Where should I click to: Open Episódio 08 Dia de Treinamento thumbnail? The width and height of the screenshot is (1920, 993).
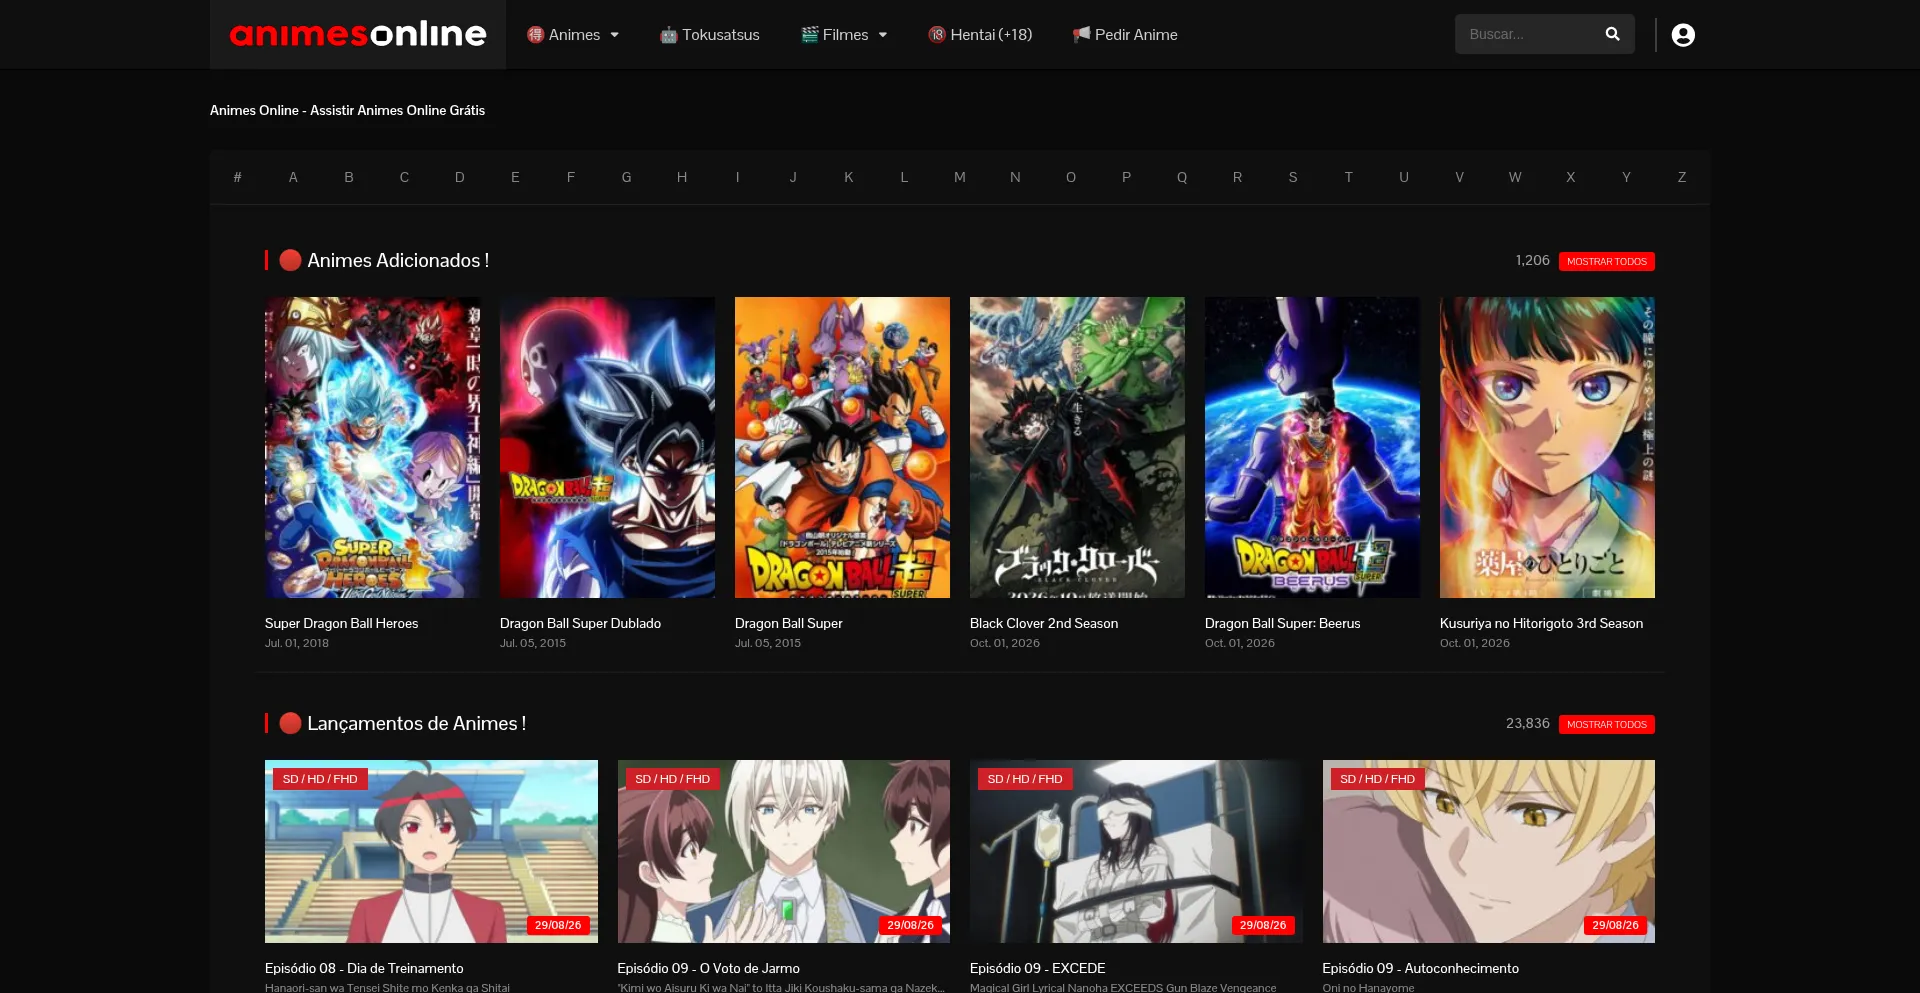coord(431,851)
